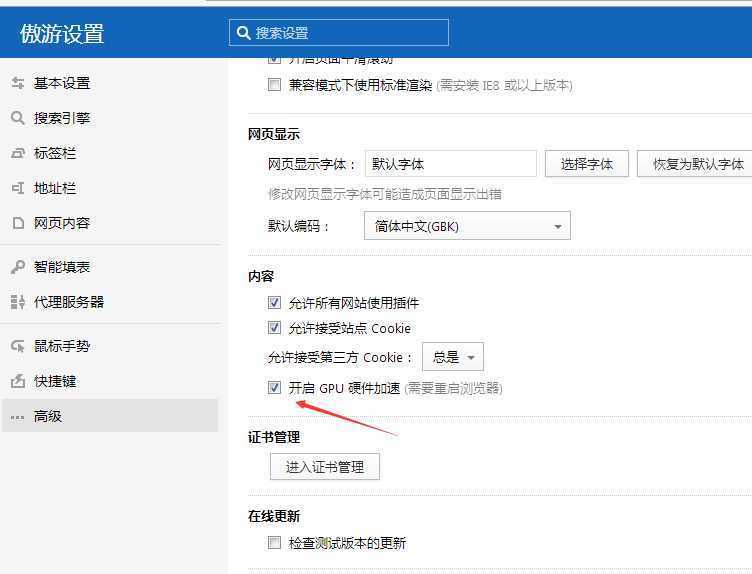Click the 默认字体 font text field
The image size is (752, 574).
[450, 164]
